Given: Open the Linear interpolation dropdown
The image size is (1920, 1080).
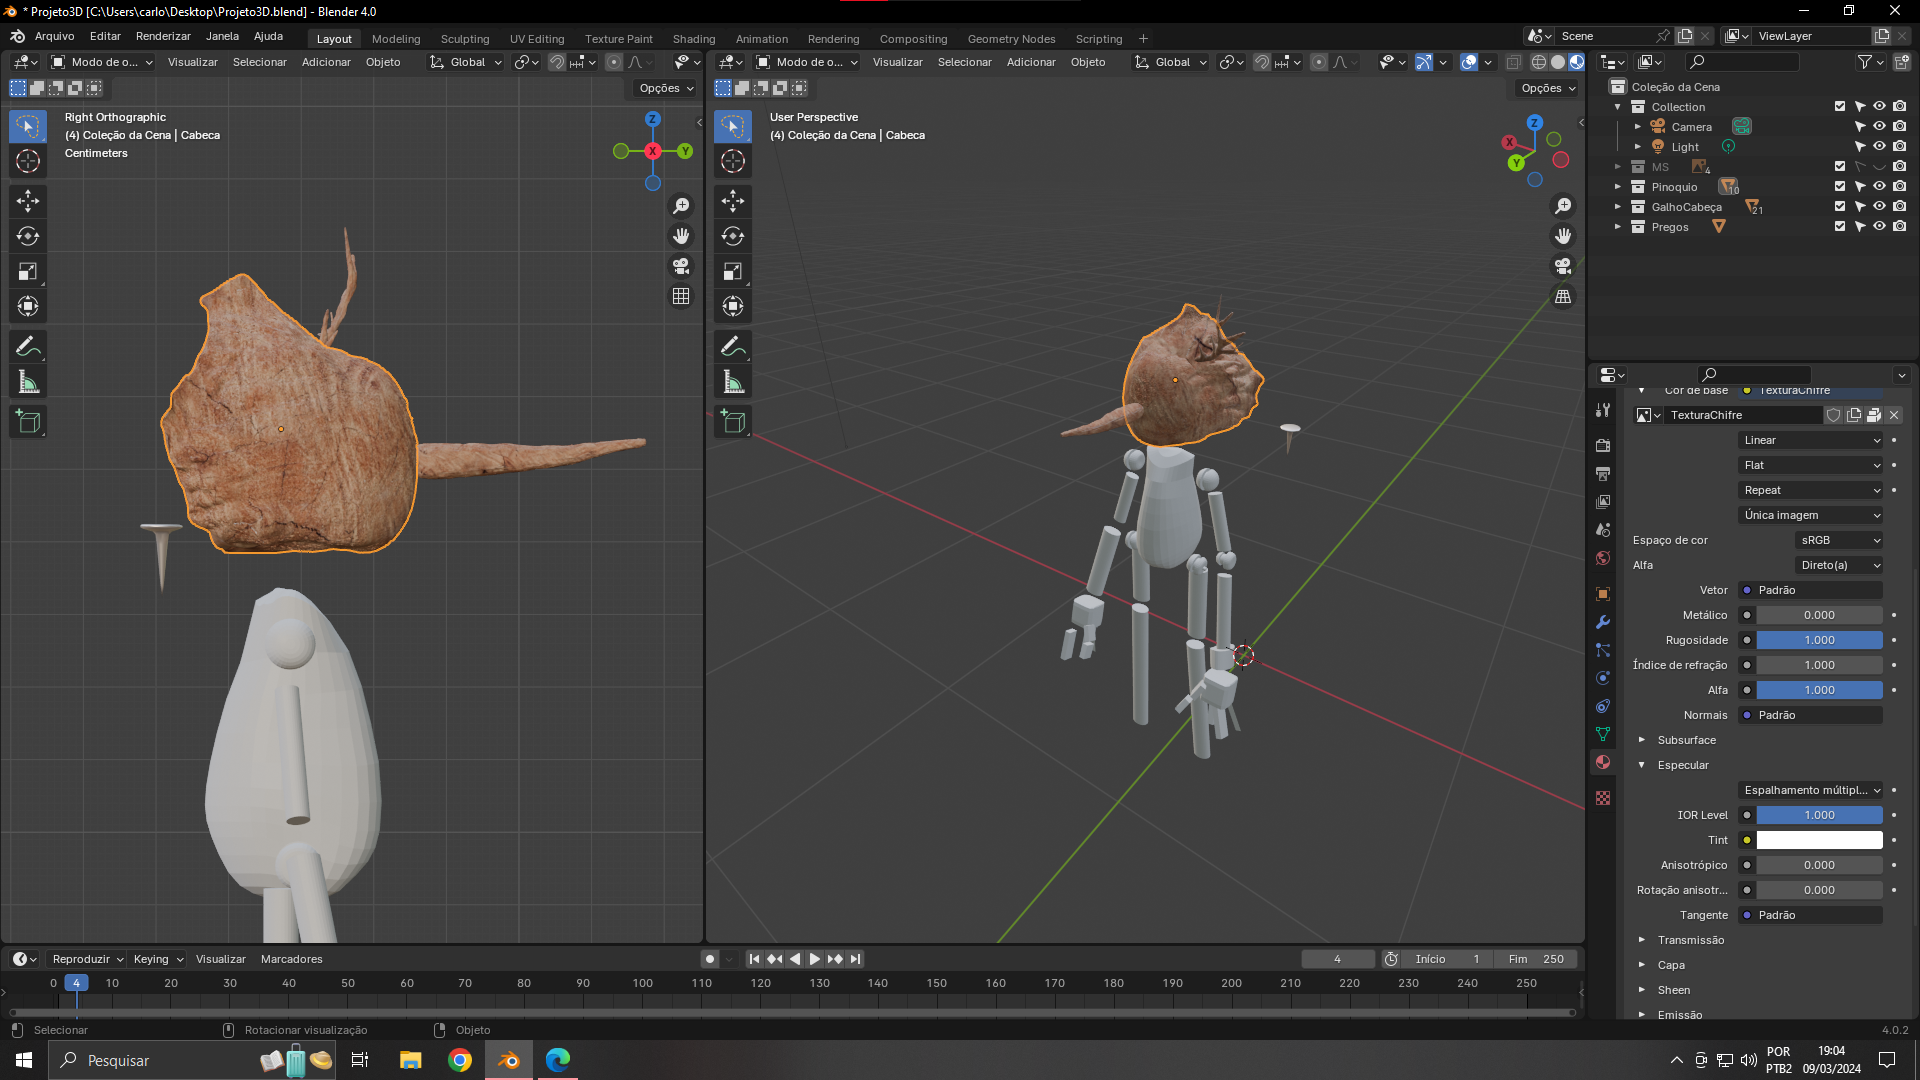Looking at the screenshot, I should [1811, 440].
